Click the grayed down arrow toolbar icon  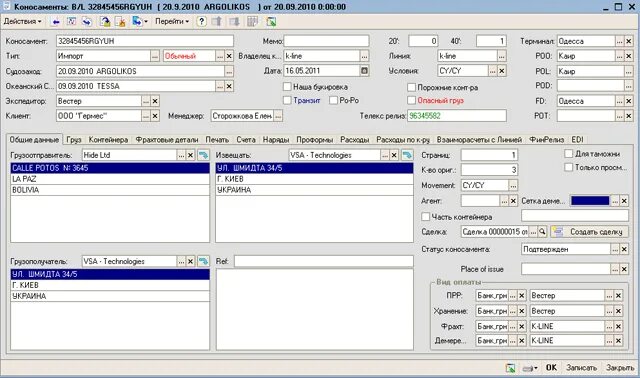(234, 22)
